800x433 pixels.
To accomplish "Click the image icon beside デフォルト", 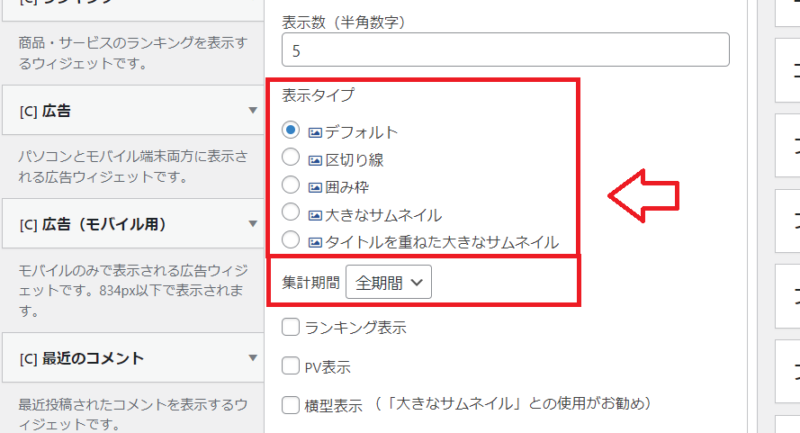I will click(315, 133).
